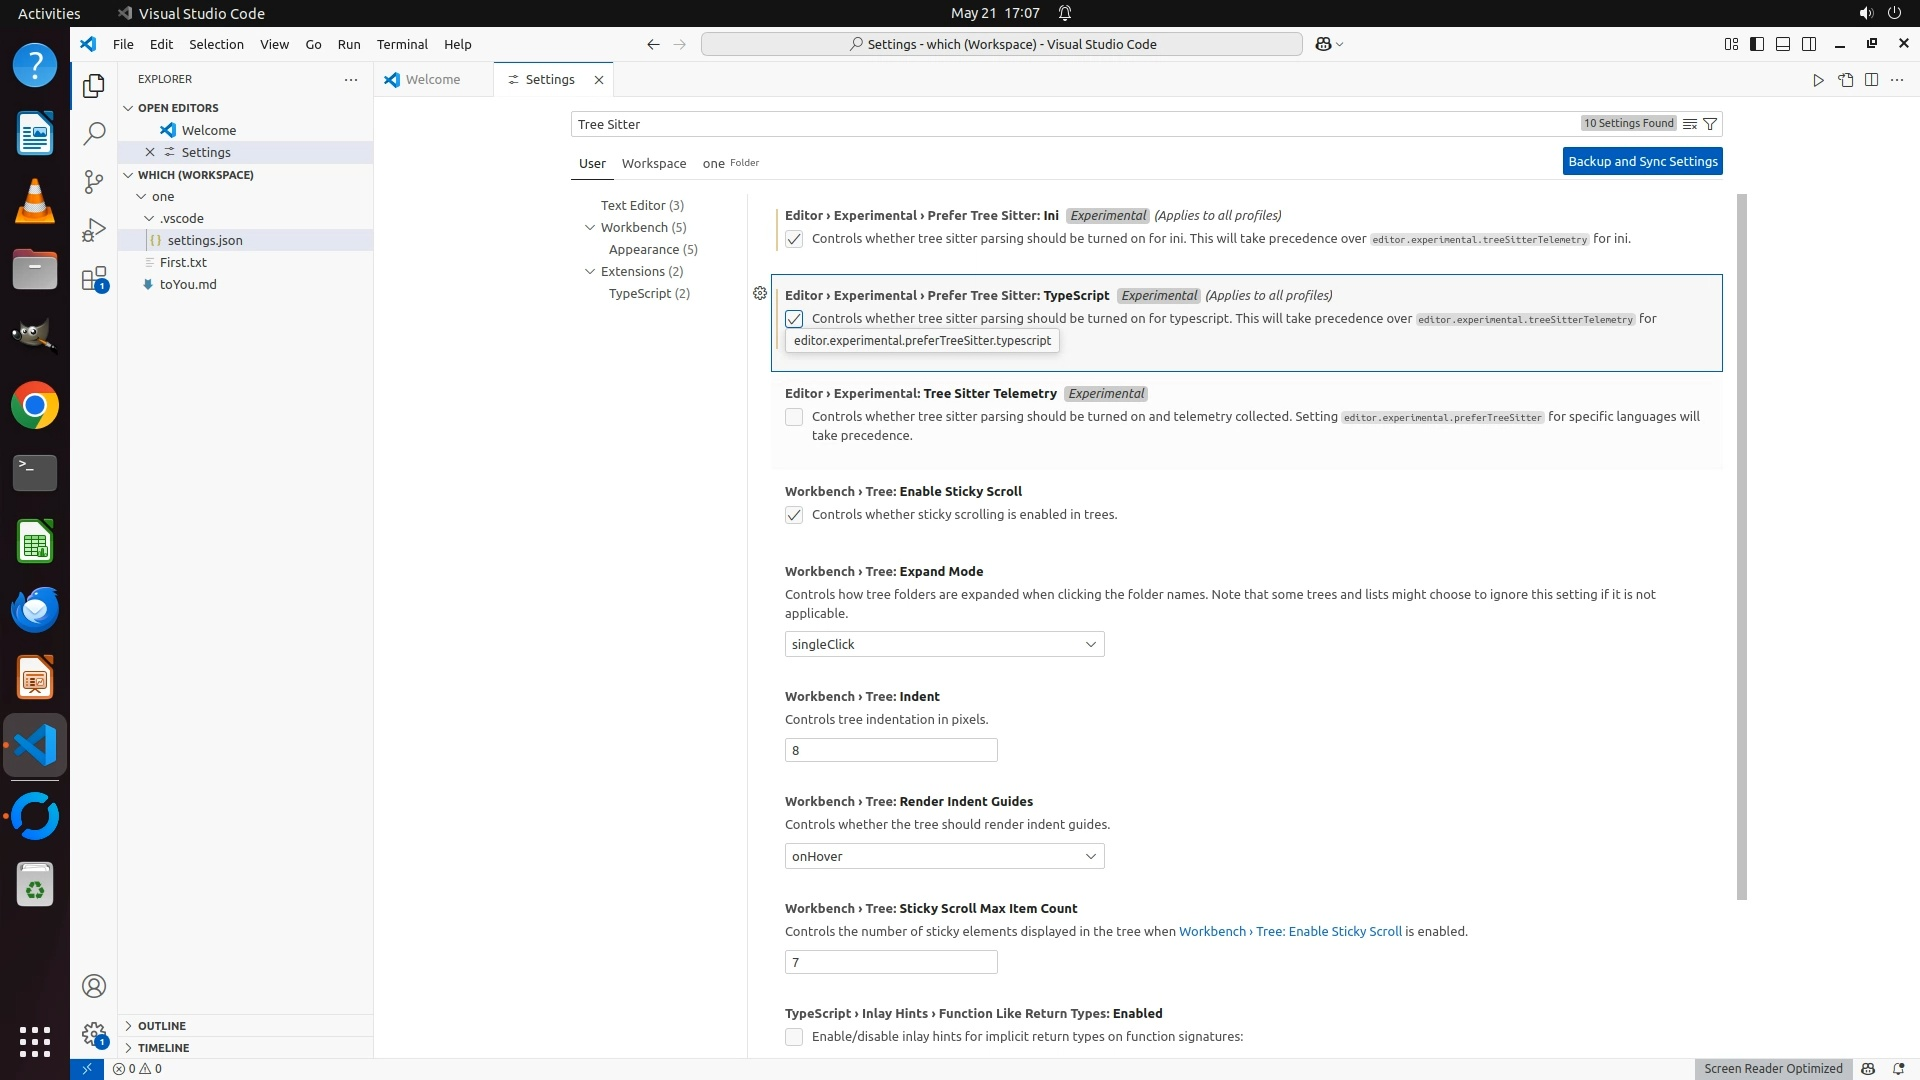Follow Workbench Tree Enable Sticky Scroll link

click(1290, 931)
